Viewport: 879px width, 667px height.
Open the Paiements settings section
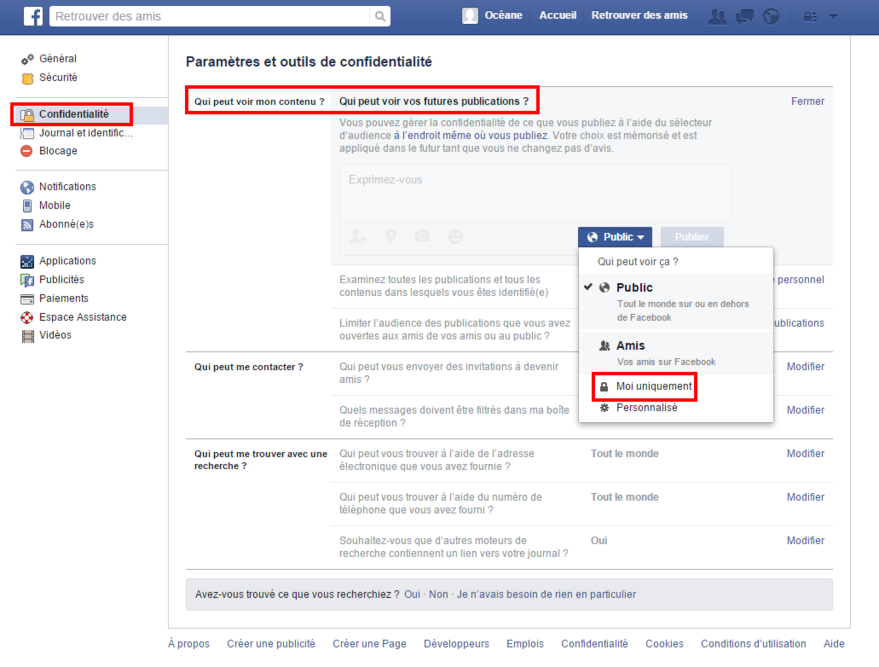(64, 299)
